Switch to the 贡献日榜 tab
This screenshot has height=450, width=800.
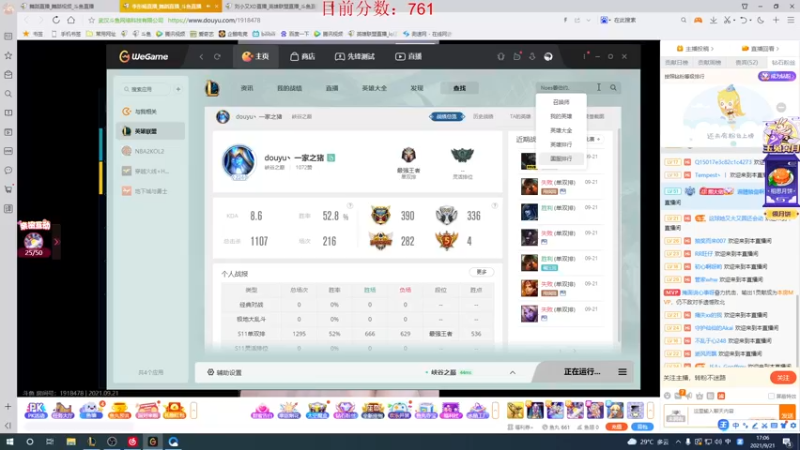[677, 62]
